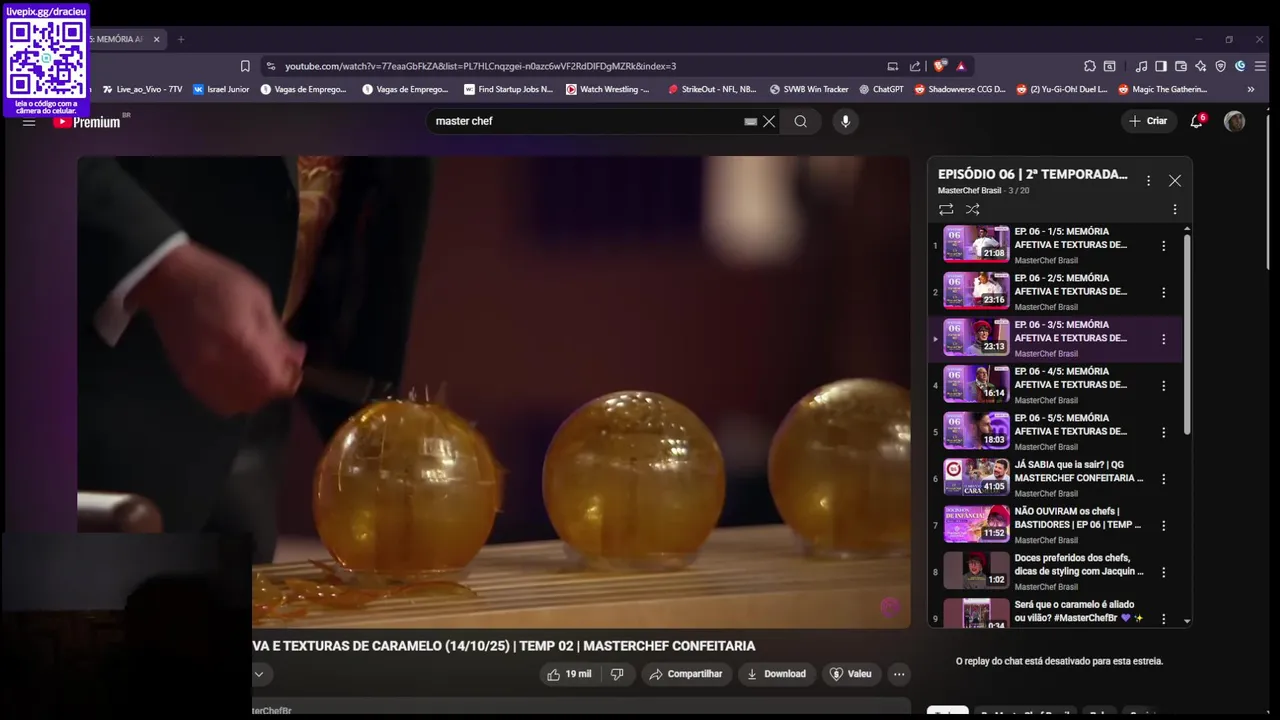This screenshot has width=1280, height=720.
Task: Open the Brave Shields lion icon
Action: 939,66
